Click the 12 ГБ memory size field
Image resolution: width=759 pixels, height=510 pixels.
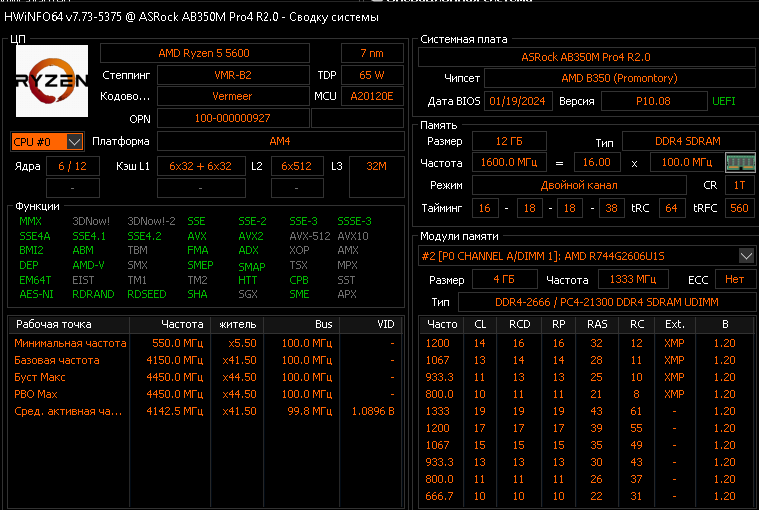[509, 141]
